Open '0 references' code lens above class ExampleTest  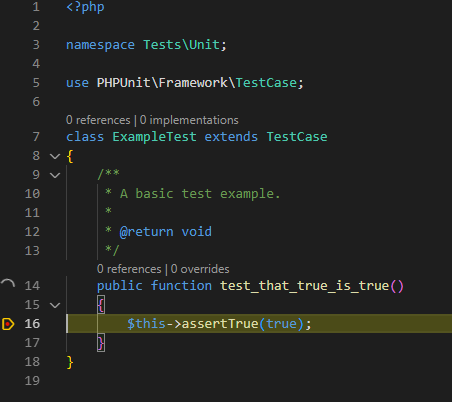coord(98,120)
